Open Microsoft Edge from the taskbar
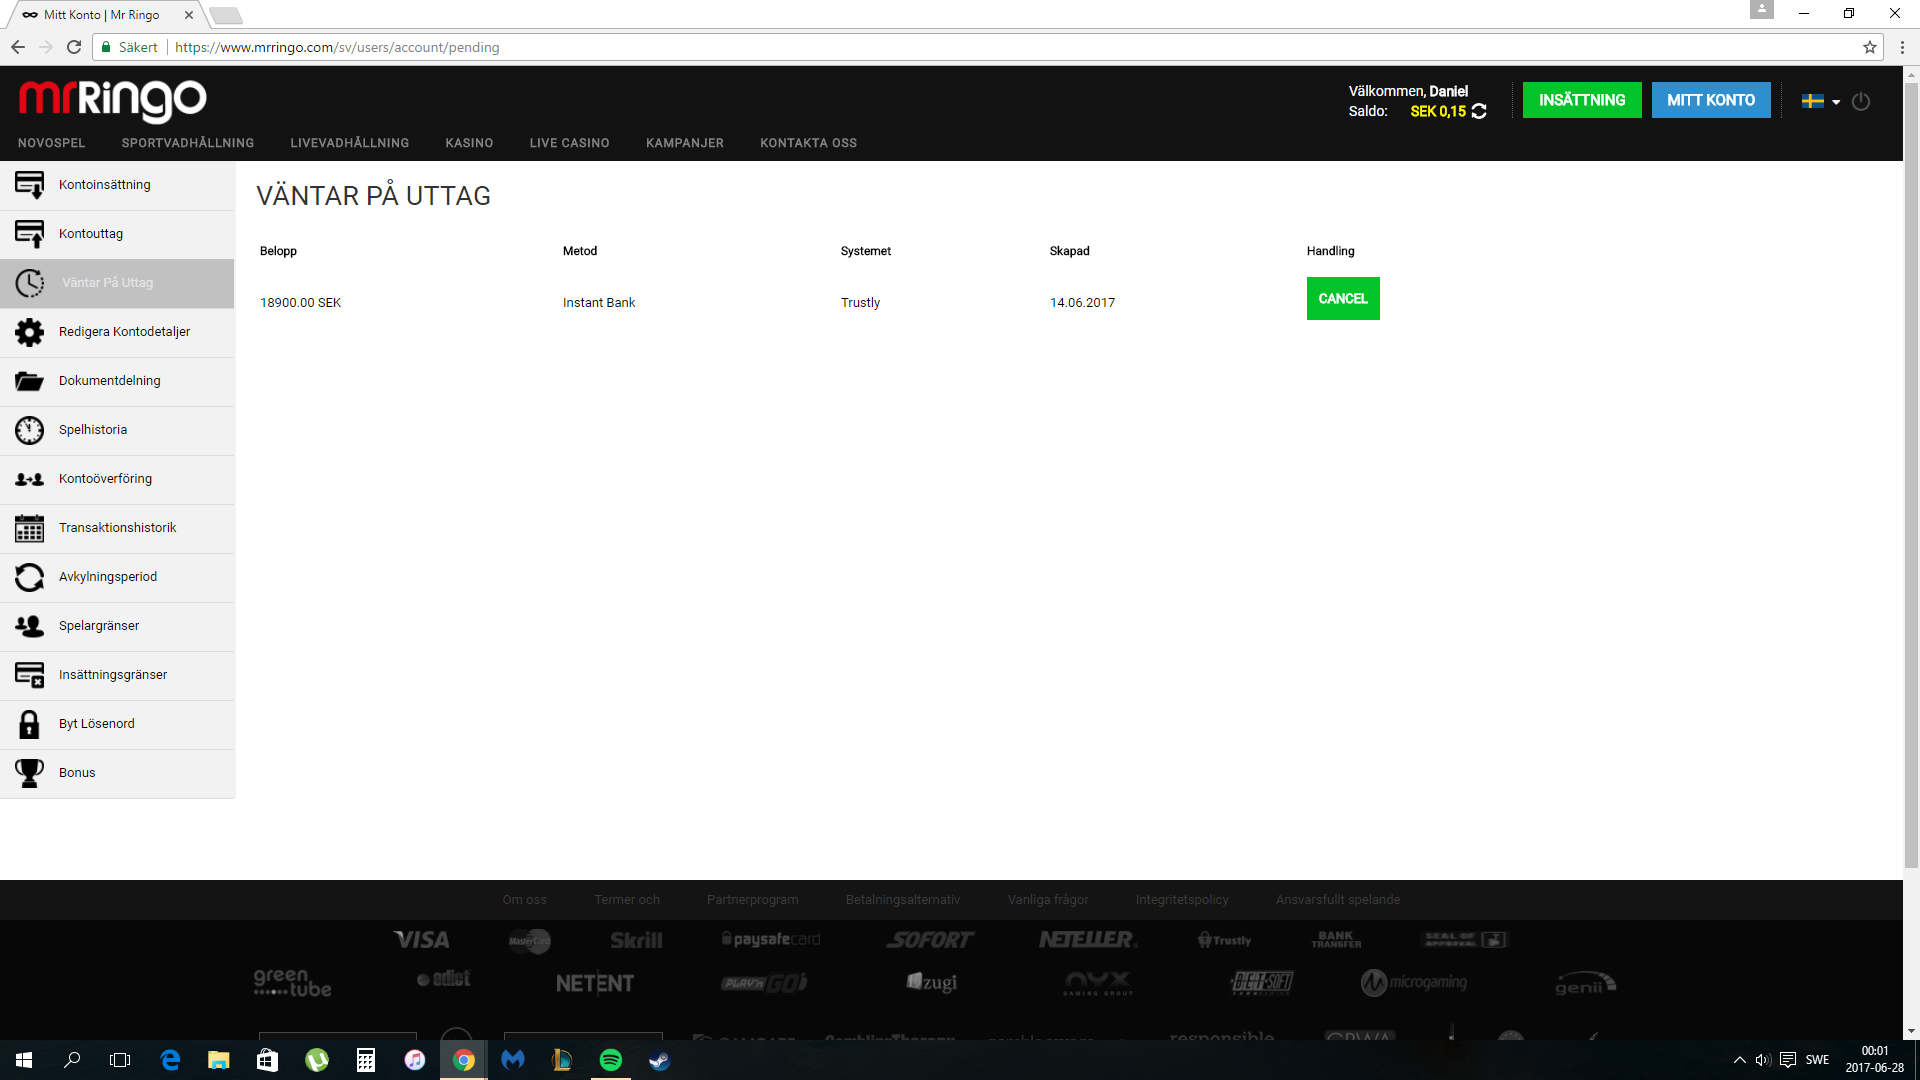 coord(170,1060)
